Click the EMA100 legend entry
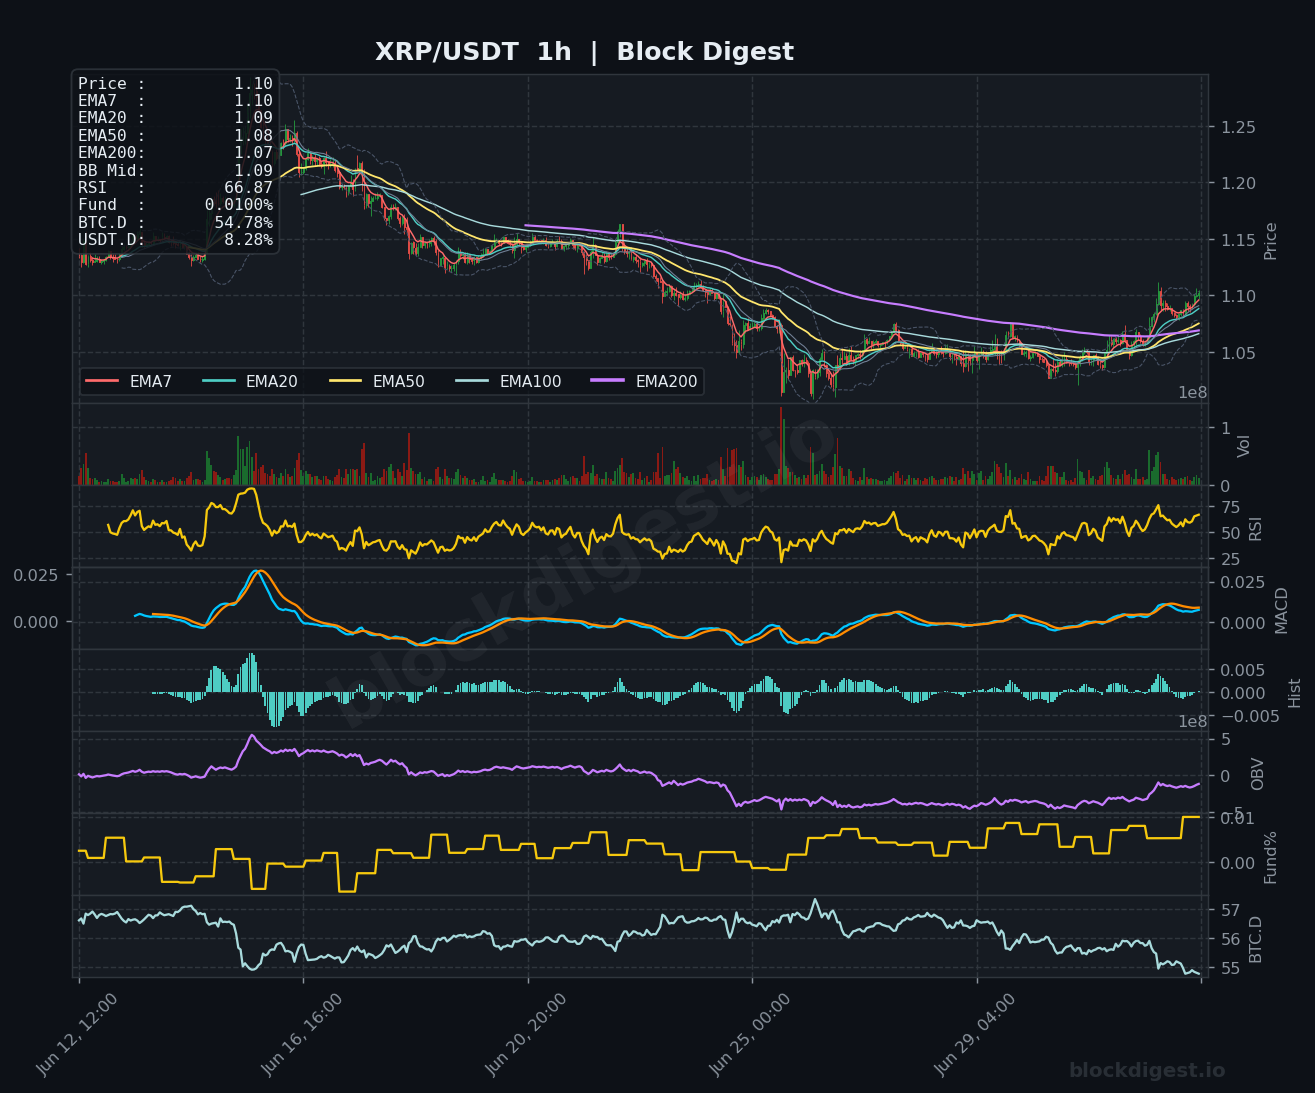This screenshot has width=1315, height=1093. click(x=509, y=382)
